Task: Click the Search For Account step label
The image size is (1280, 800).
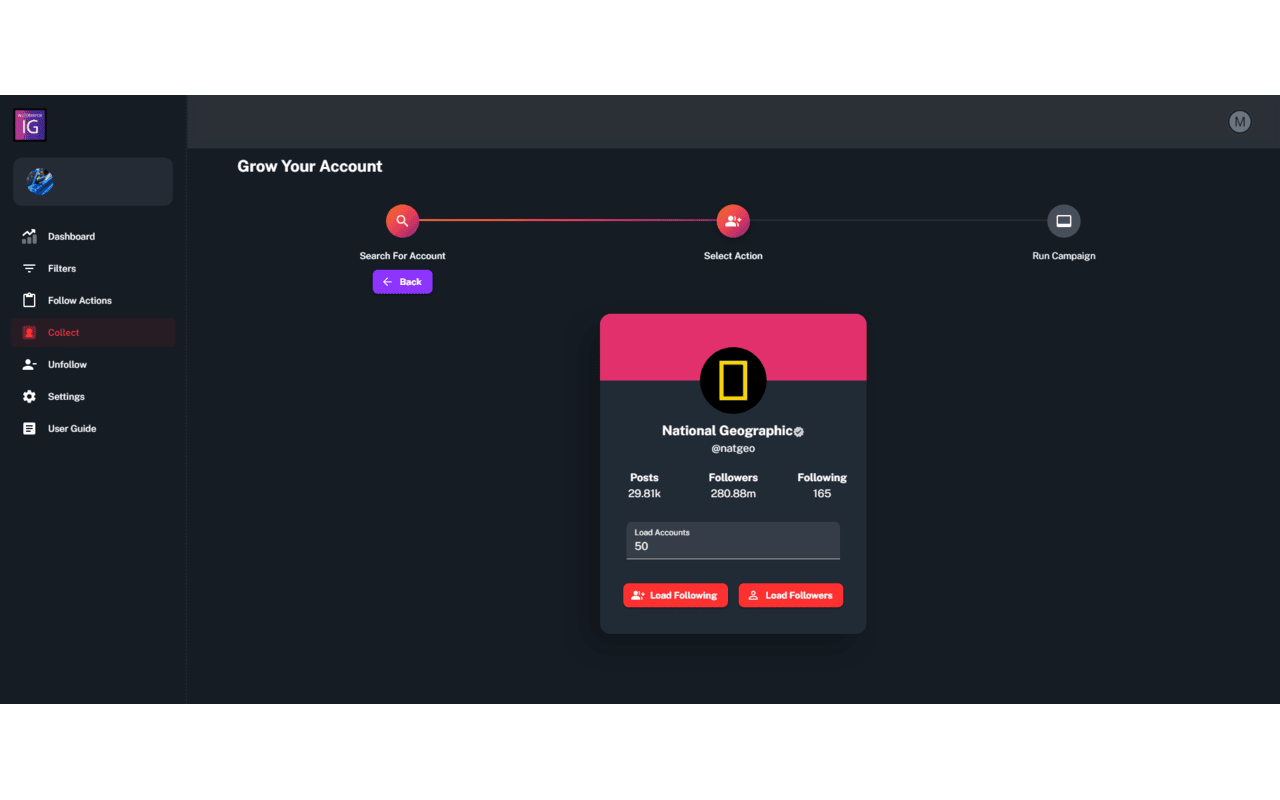Action: point(403,256)
